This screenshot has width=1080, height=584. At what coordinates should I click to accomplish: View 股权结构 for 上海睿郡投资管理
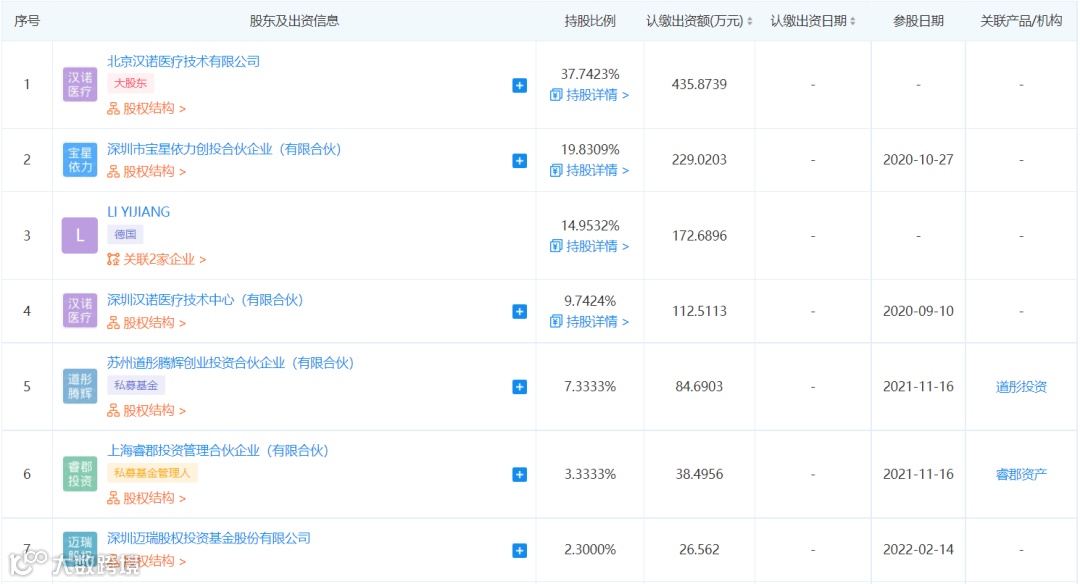147,497
